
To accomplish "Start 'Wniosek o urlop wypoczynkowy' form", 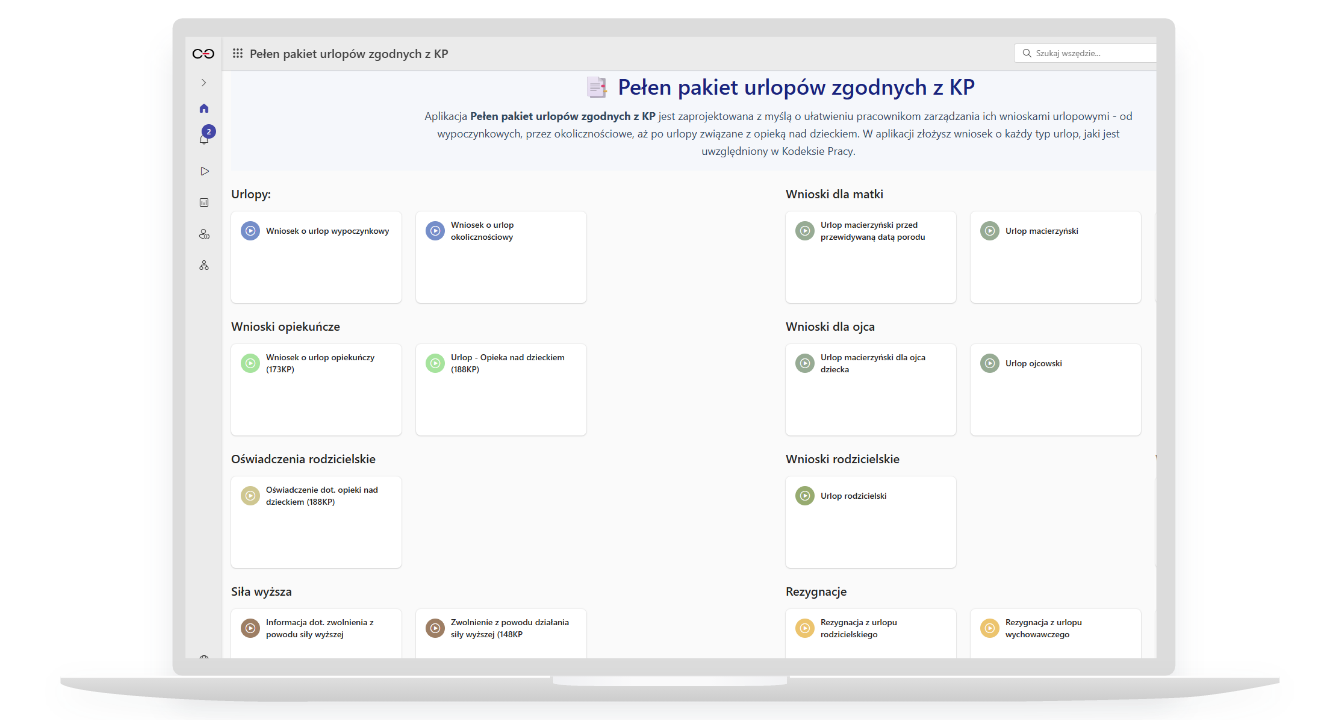I will [316, 256].
